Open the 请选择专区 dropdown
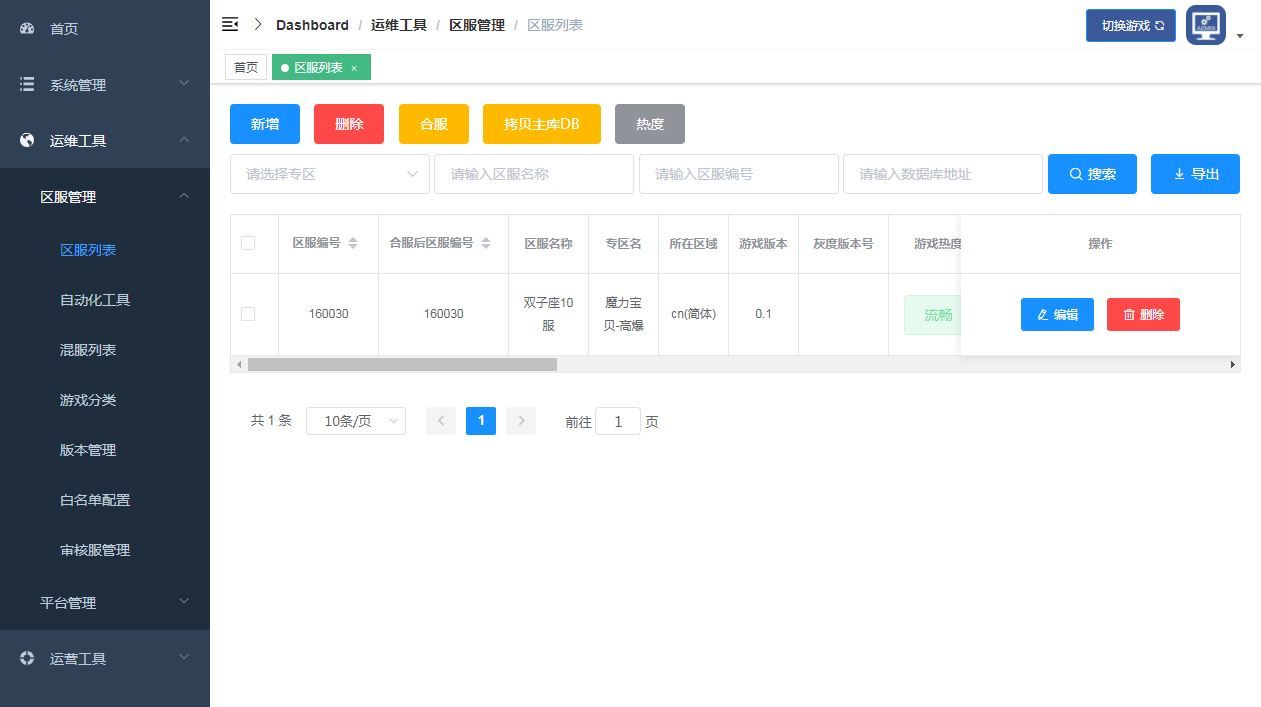Viewport: 1261px width, 707px height. point(330,174)
